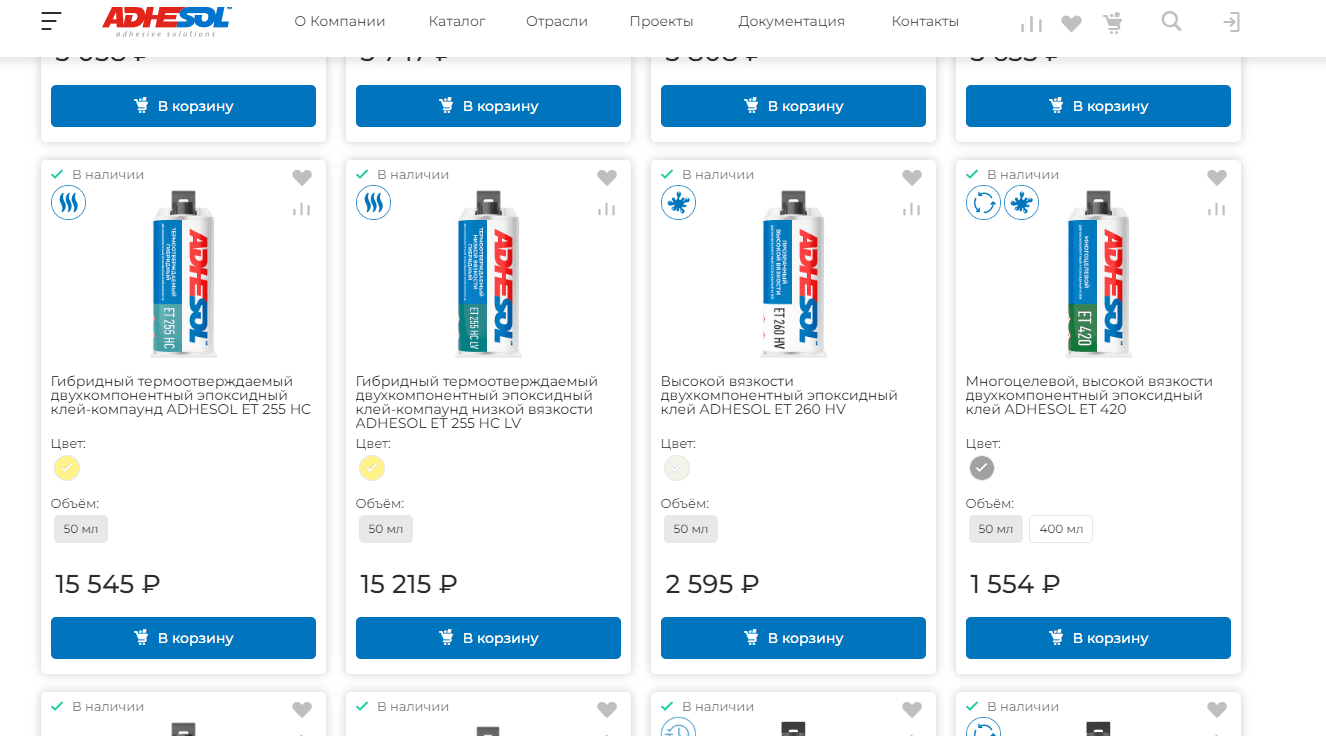Screen dimensions: 1326x736
Task: Choose the gray color swatch for ET 420
Action: [x=982, y=468]
